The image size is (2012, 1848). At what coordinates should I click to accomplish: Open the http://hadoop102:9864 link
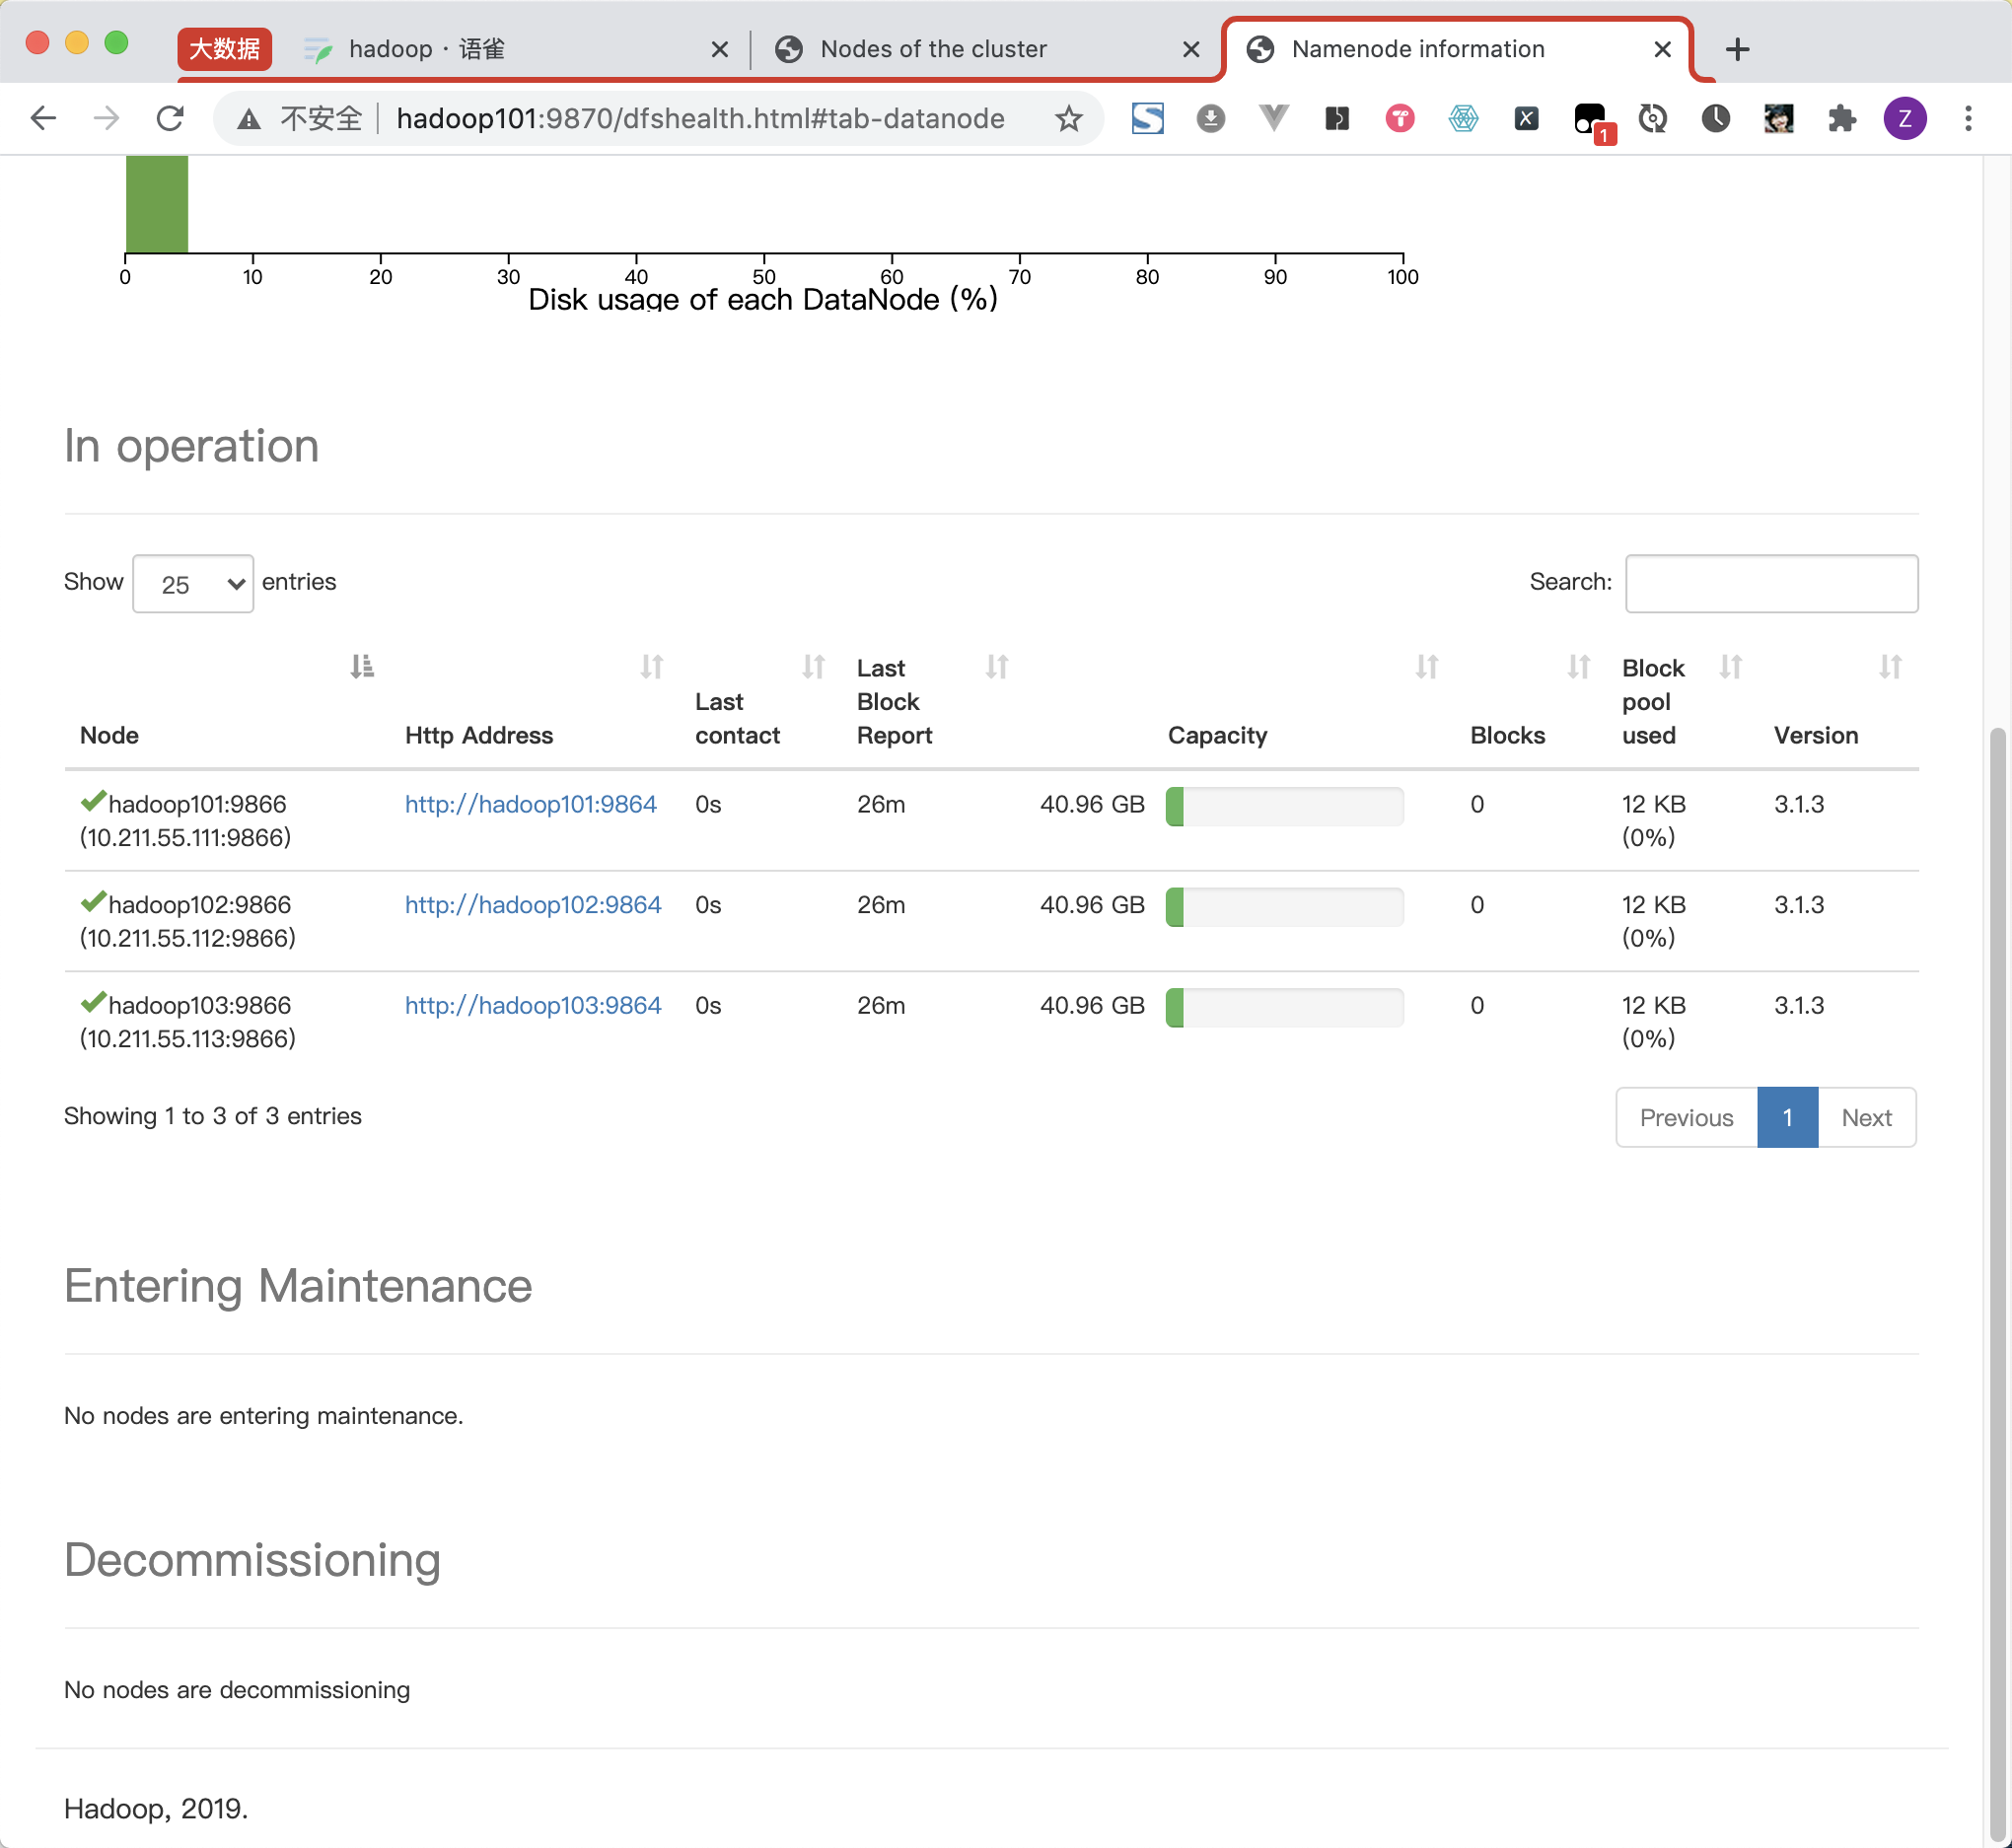[533, 905]
